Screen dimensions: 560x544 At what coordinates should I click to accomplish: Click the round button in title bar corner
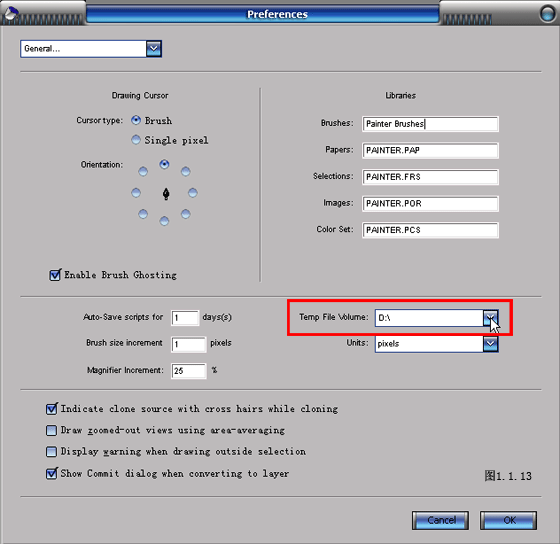(547, 13)
